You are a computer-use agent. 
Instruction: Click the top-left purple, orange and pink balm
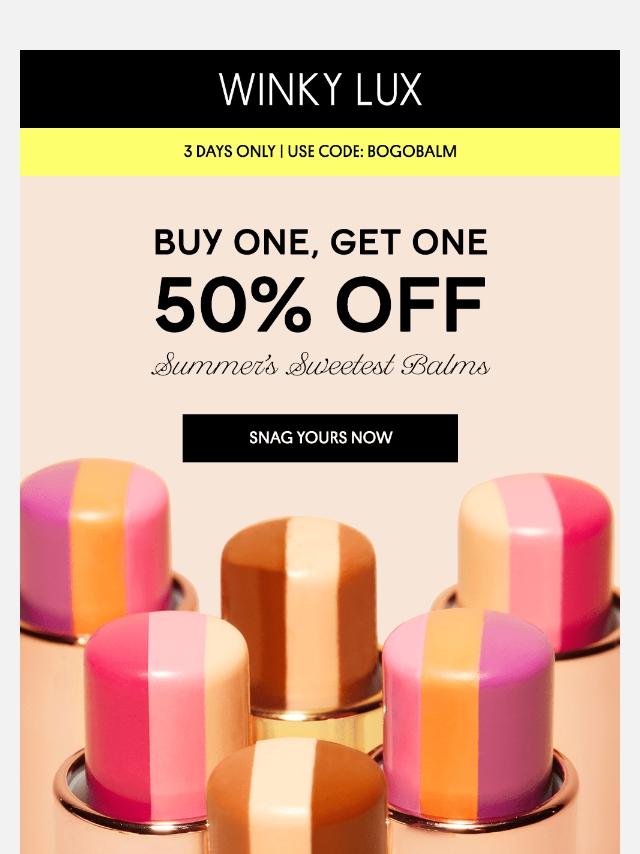95,547
